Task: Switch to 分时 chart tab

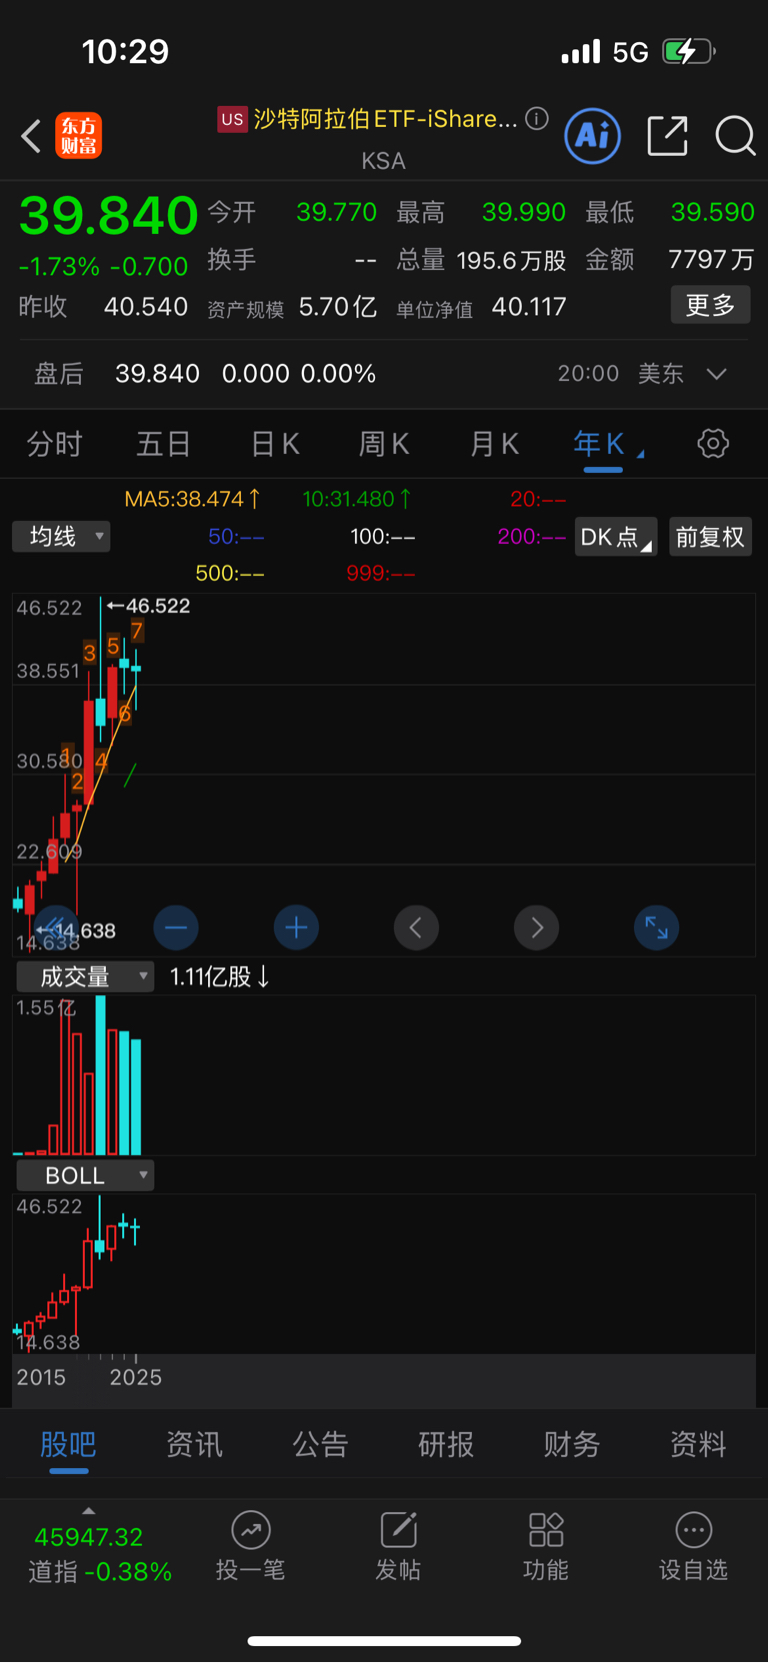Action: [54, 444]
